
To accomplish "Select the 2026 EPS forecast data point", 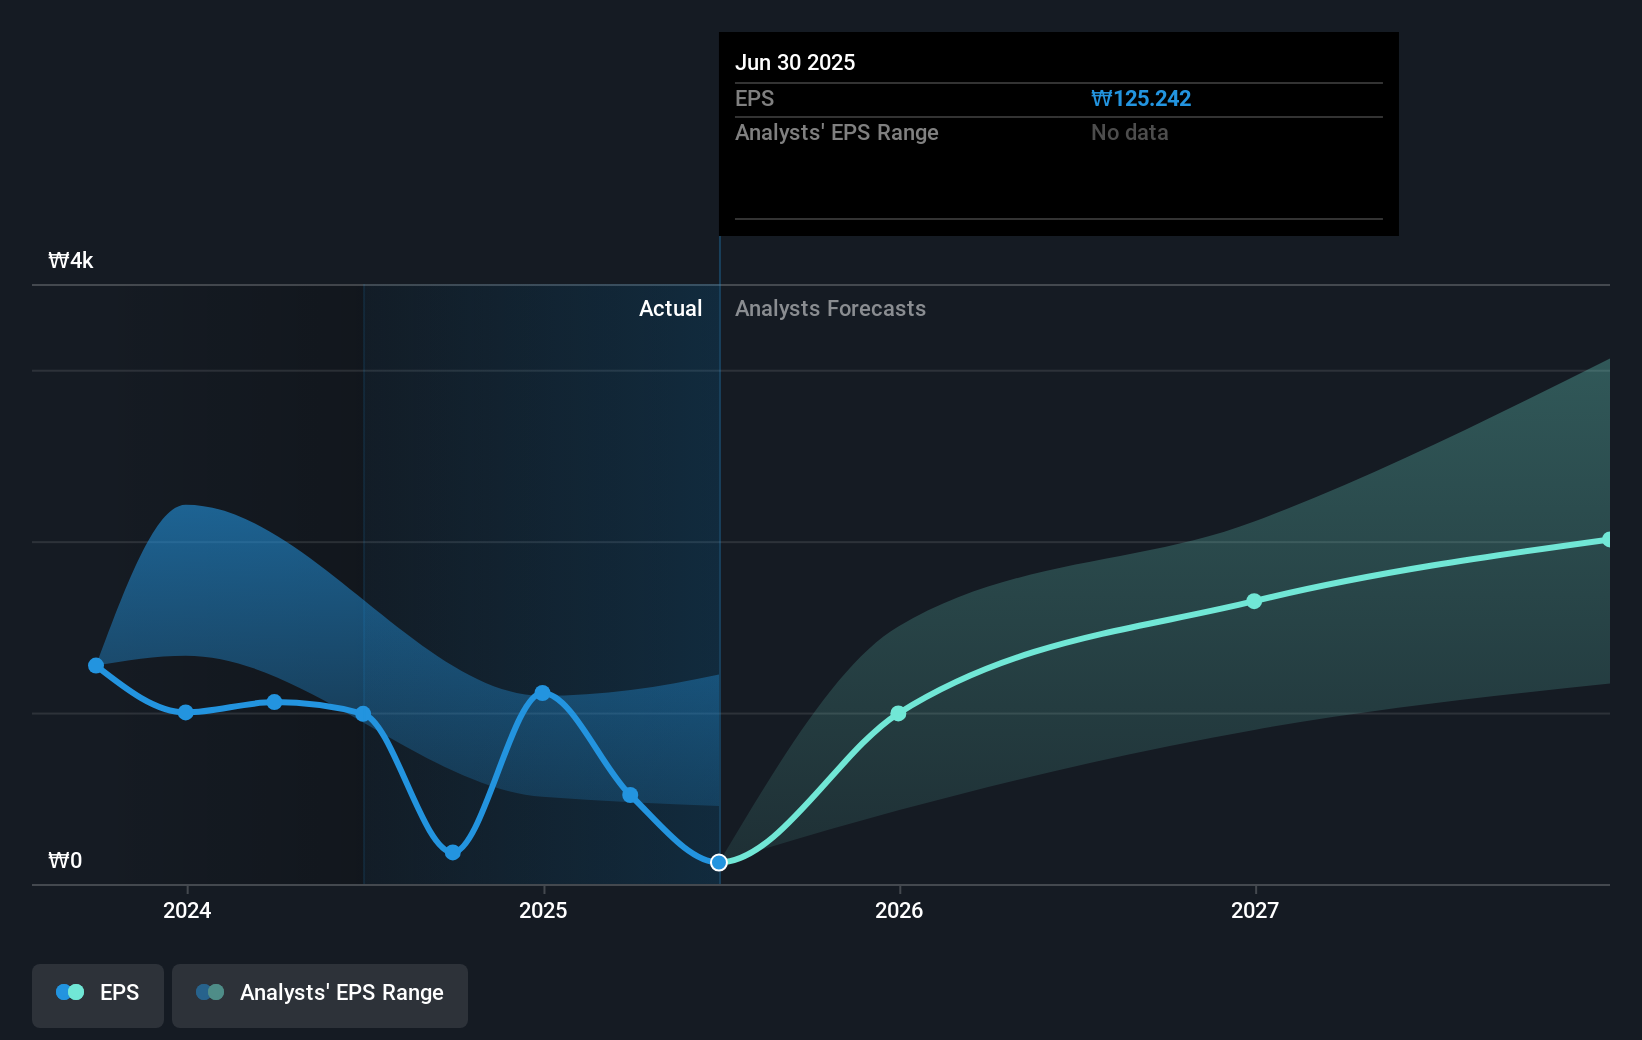I will coord(898,713).
